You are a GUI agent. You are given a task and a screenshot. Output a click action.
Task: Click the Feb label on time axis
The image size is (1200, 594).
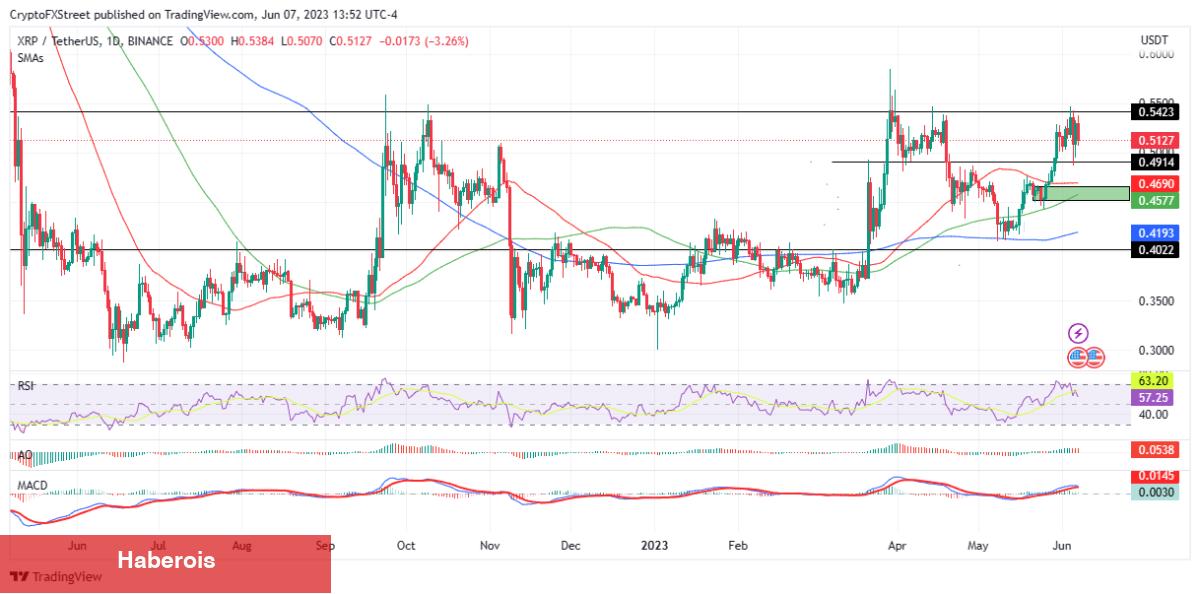pyautogui.click(x=737, y=546)
